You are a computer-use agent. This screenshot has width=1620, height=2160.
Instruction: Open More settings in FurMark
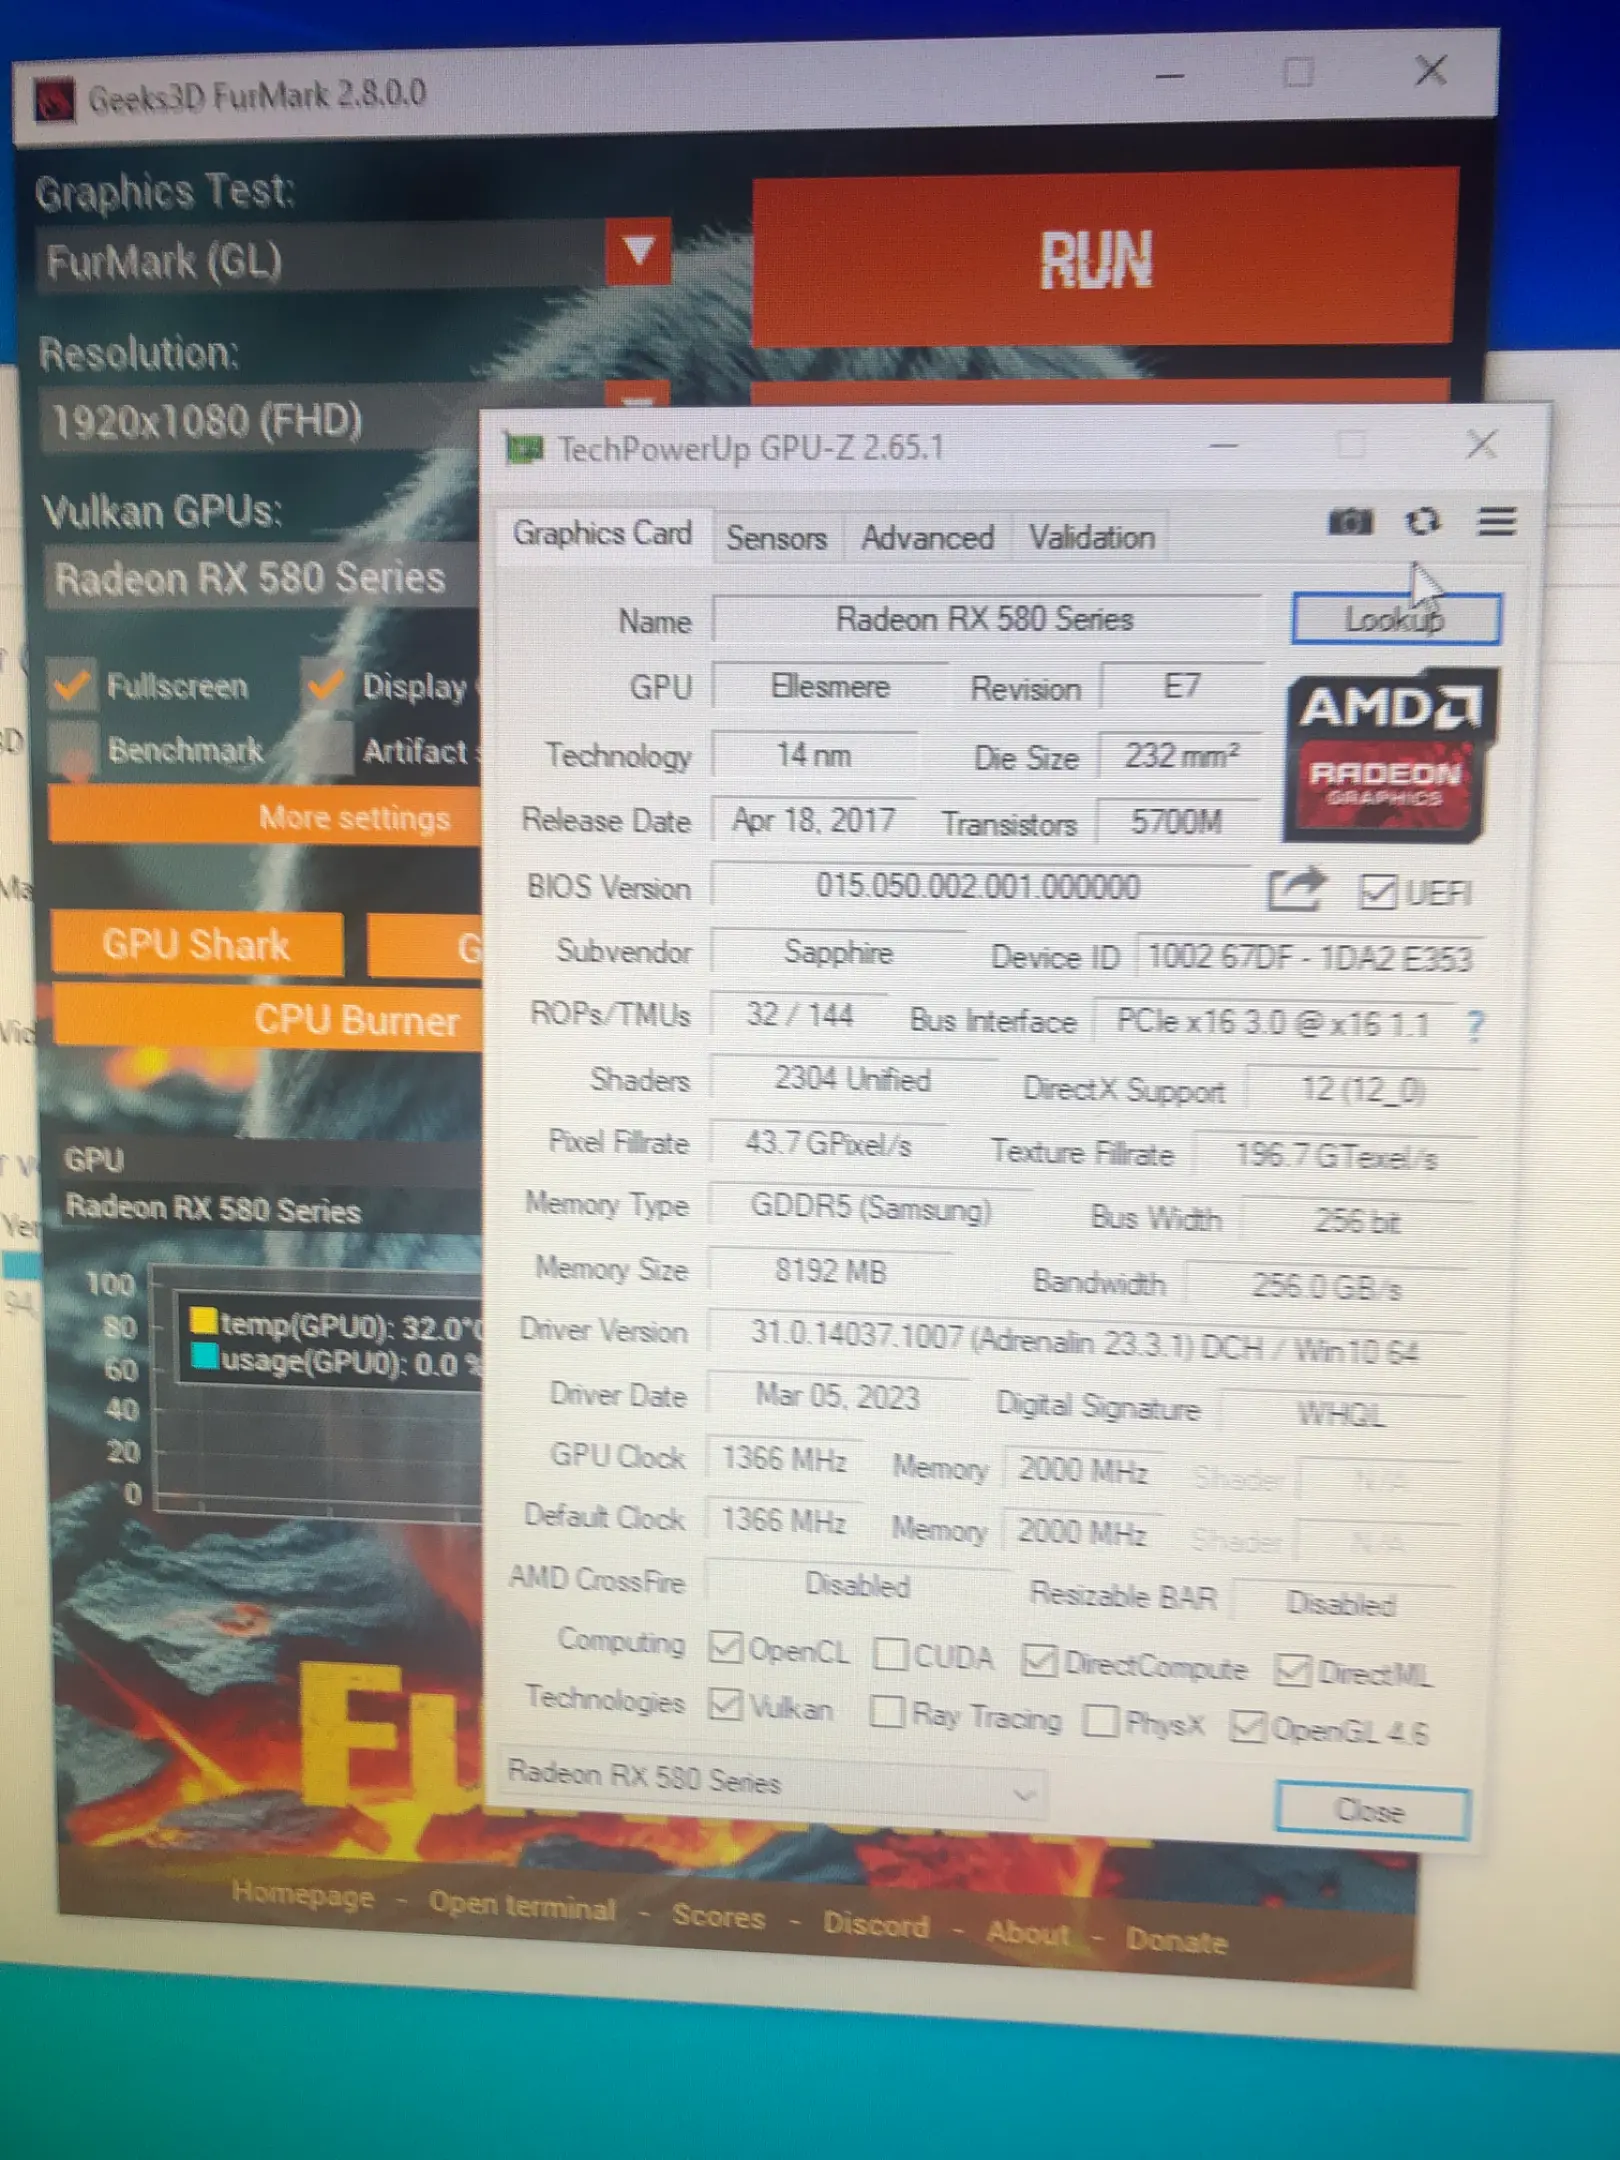267,817
